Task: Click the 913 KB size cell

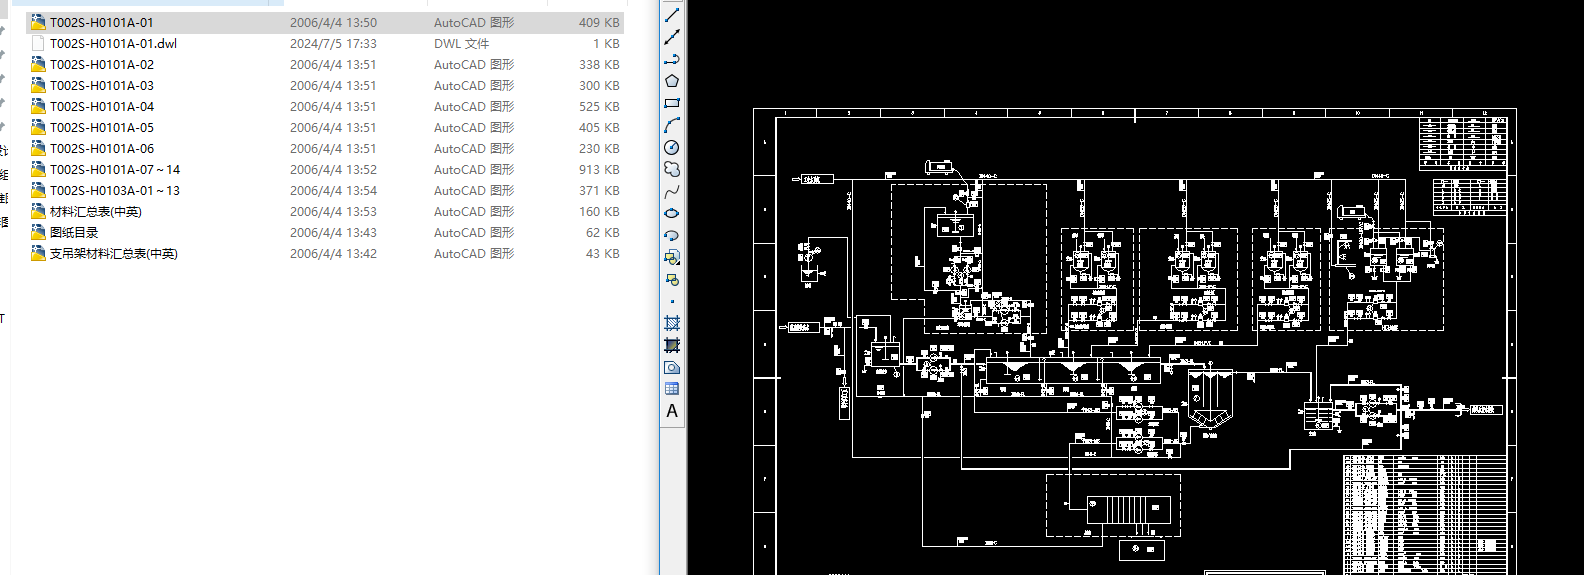Action: (x=599, y=169)
